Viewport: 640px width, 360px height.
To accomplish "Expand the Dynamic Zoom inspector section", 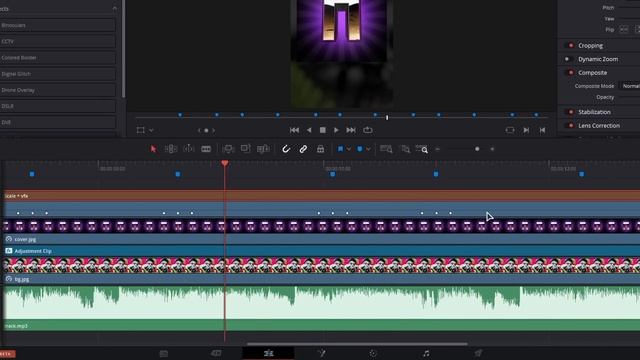I will pyautogui.click(x=598, y=59).
